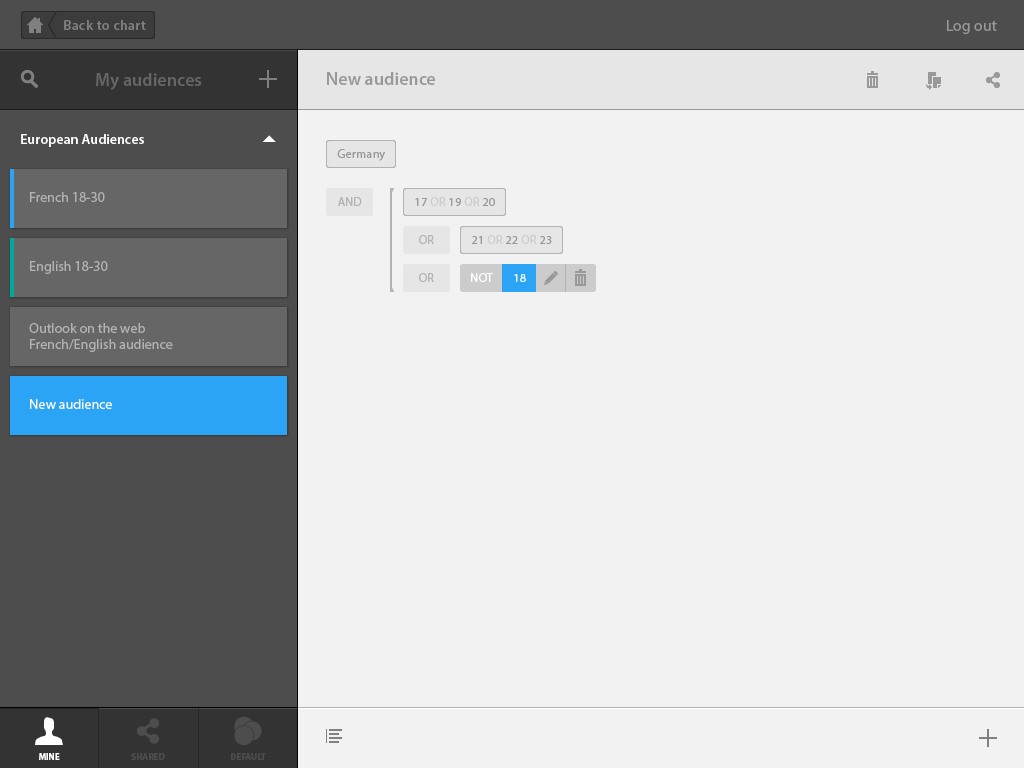Switch to the SHARED tab

pyautogui.click(x=148, y=739)
